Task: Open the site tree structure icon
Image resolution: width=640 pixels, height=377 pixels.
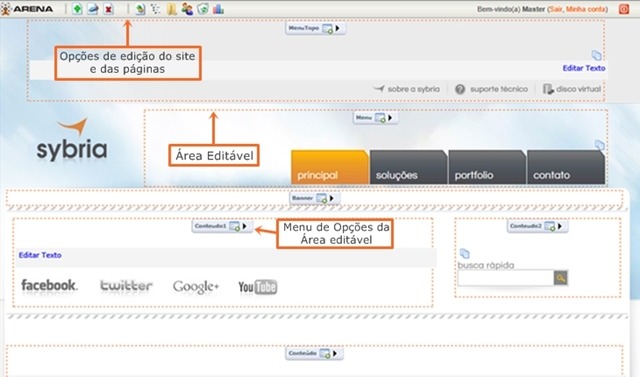Action: click(156, 9)
